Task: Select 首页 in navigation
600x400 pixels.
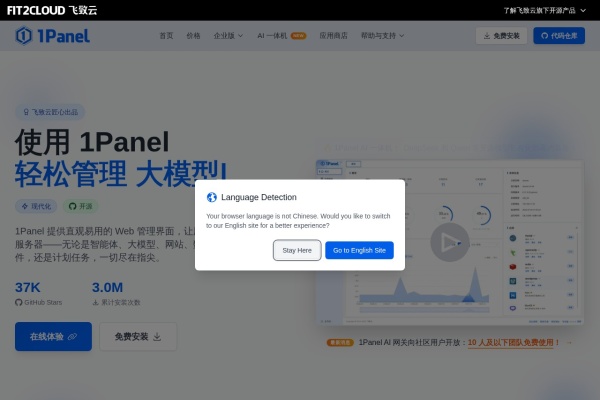Action: 166,36
